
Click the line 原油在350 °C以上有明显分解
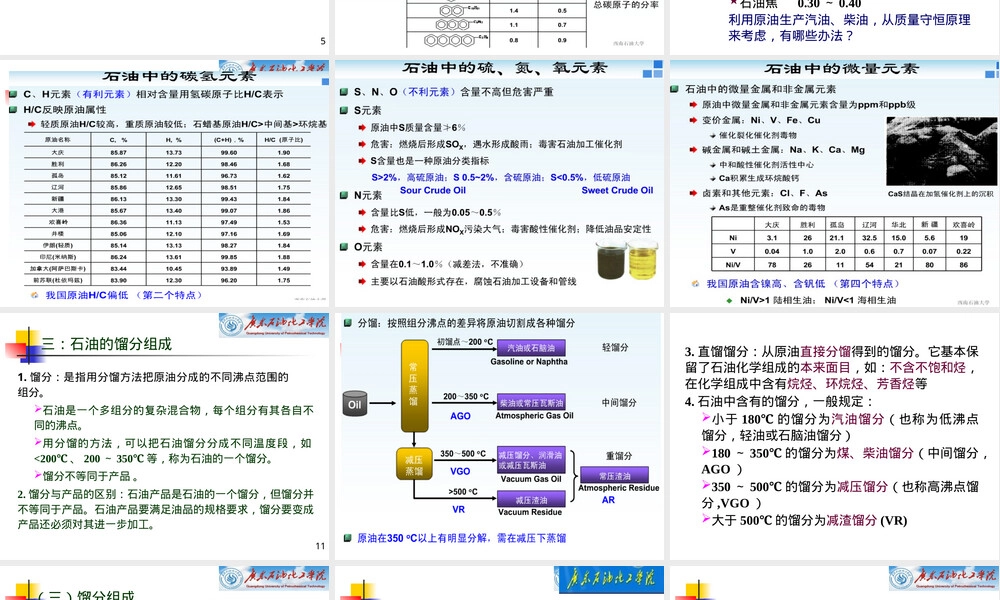tap(461, 538)
